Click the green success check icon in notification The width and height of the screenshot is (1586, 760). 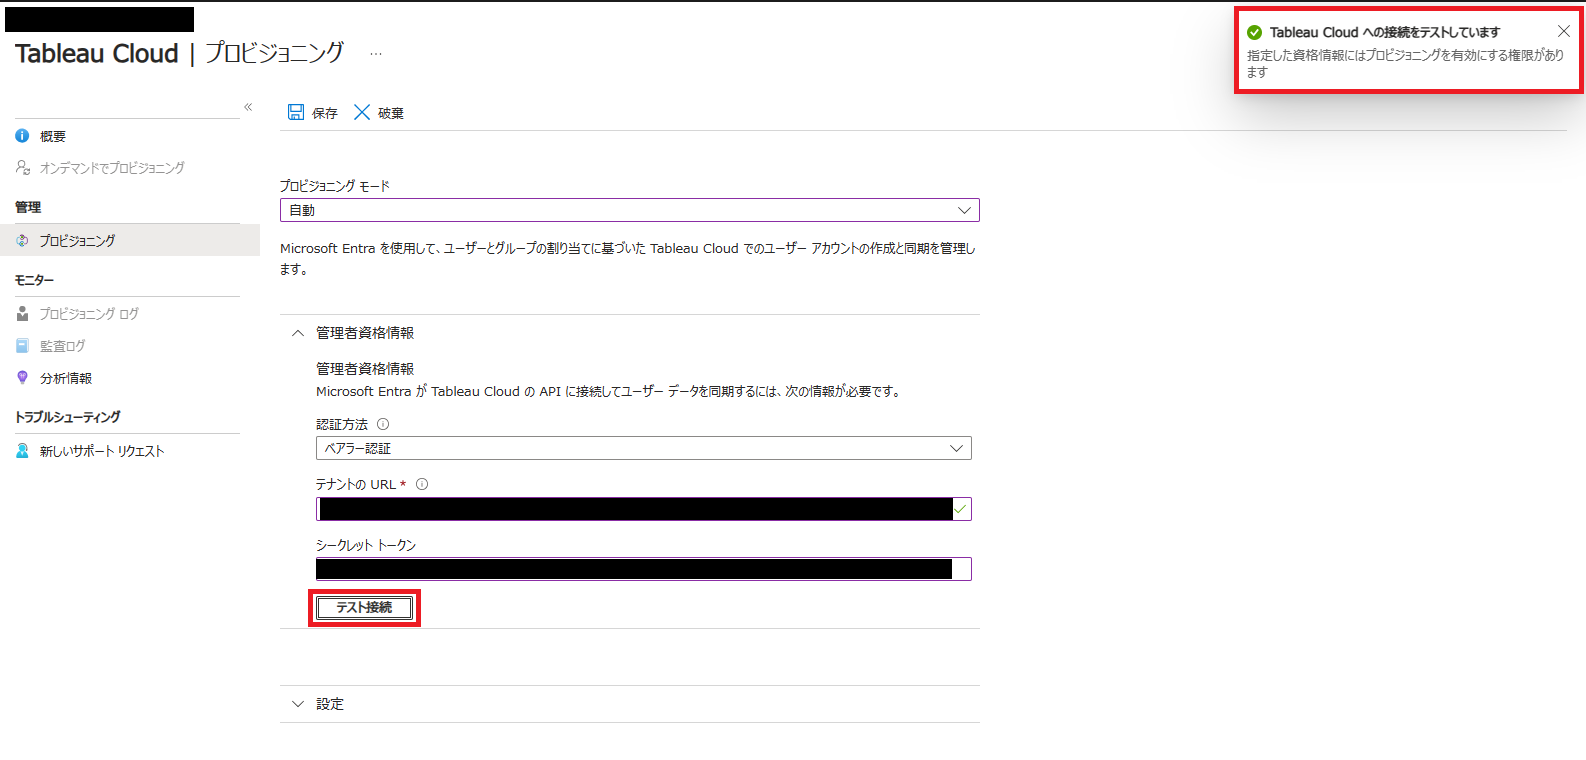tap(1254, 32)
